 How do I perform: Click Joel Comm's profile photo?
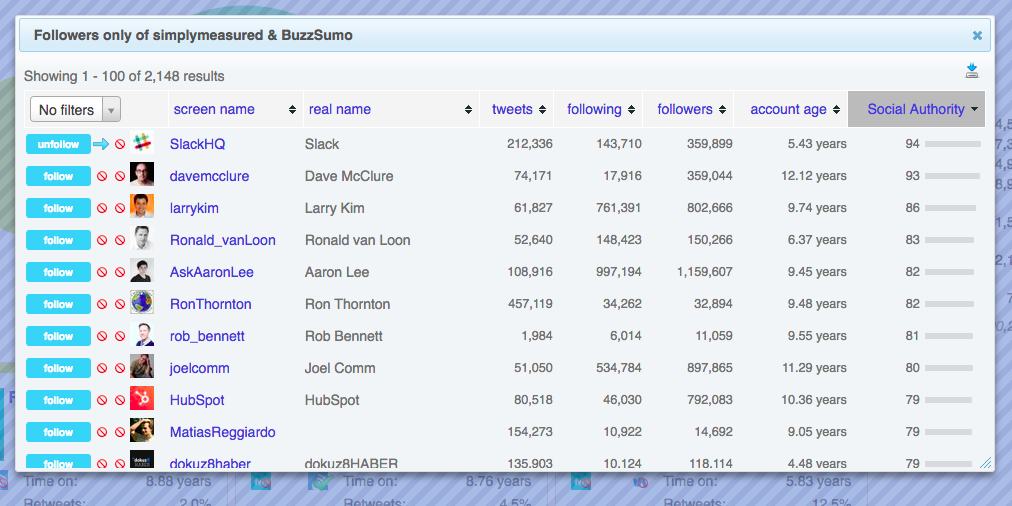coord(142,367)
